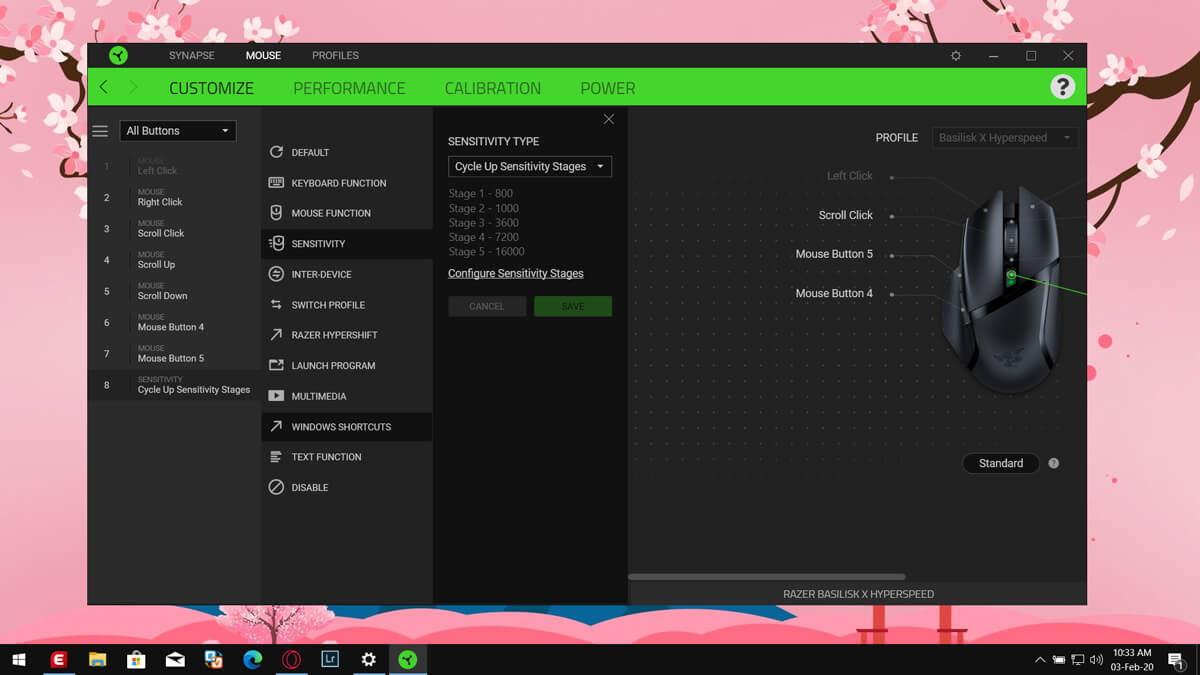Click the Razer logo icon in title bar

[x=119, y=55]
